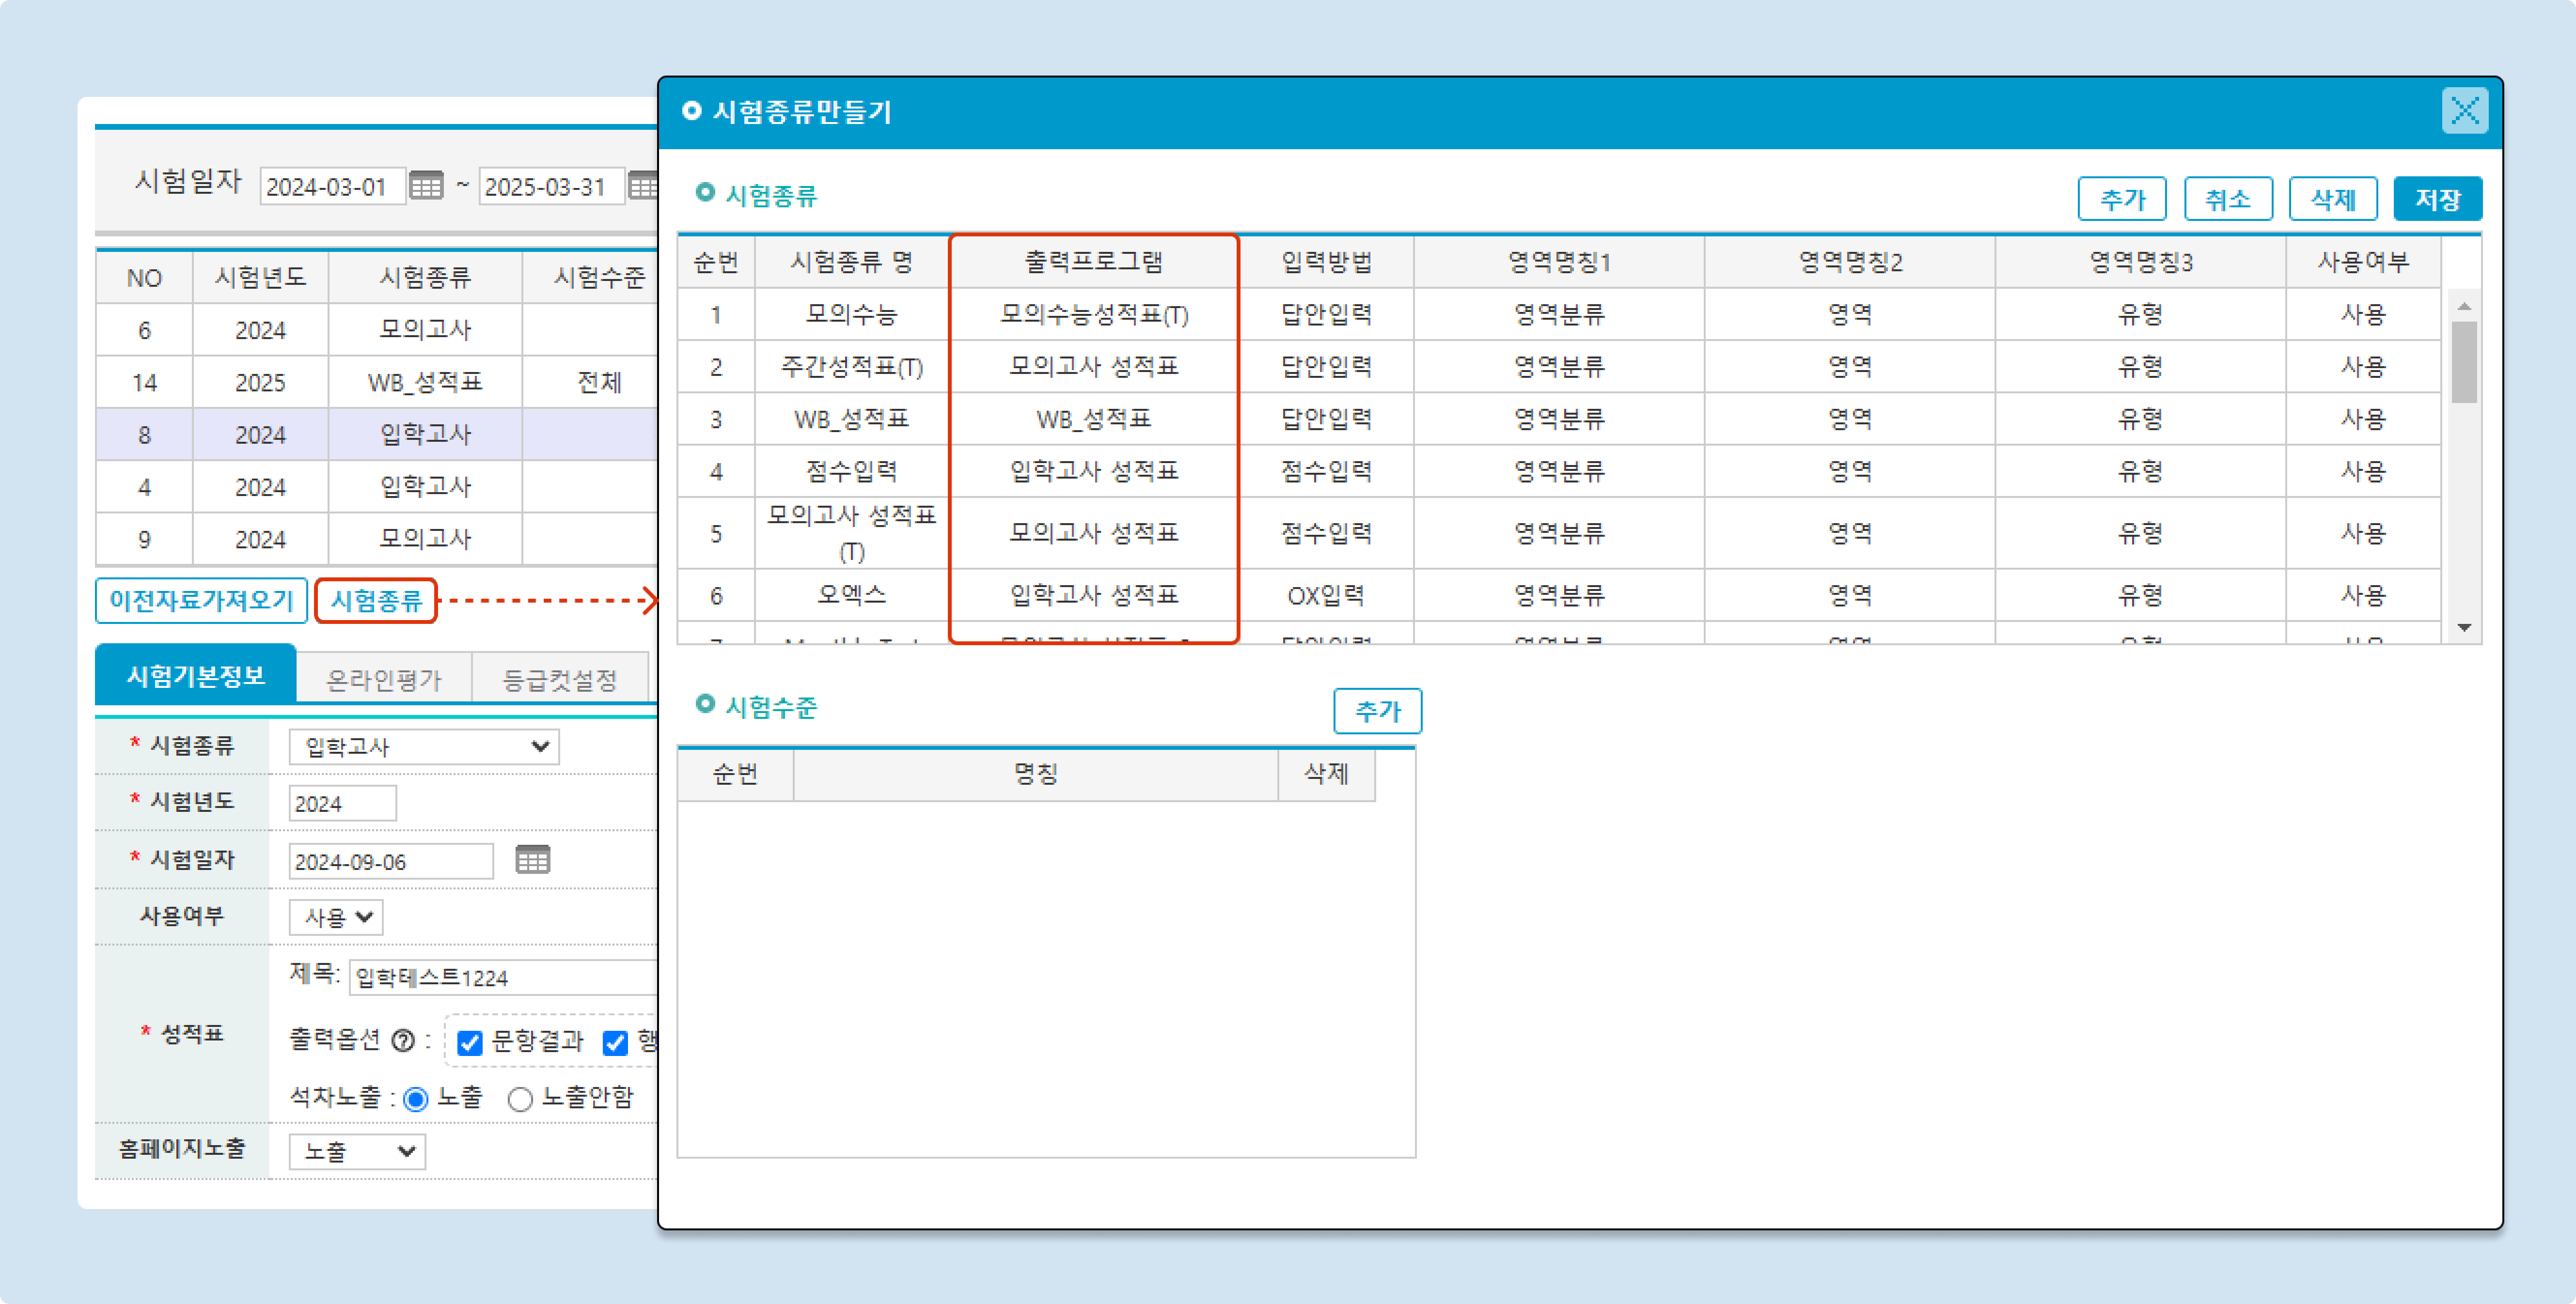Open the 홈페이지노출 dropdown
Image resolution: width=2576 pixels, height=1304 pixels.
pyautogui.click(x=357, y=1151)
